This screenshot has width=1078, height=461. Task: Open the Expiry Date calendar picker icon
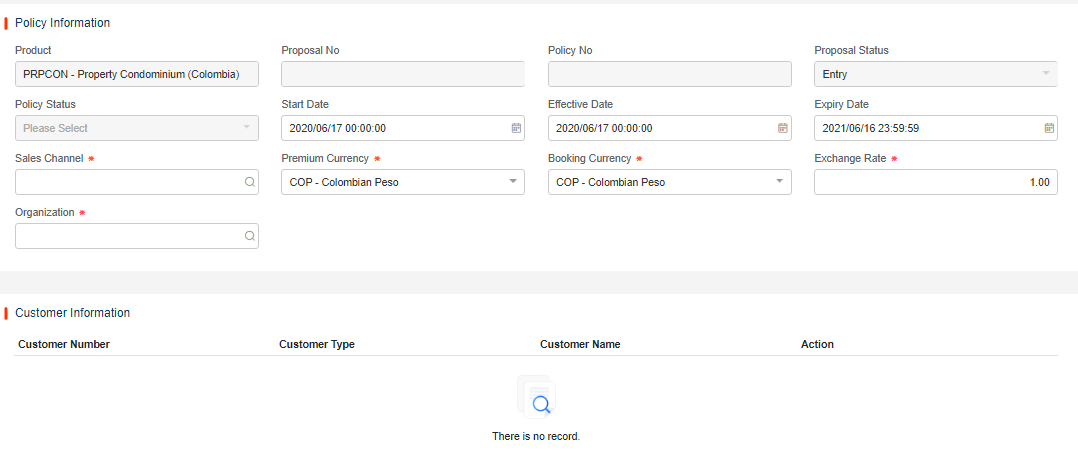(x=1049, y=128)
